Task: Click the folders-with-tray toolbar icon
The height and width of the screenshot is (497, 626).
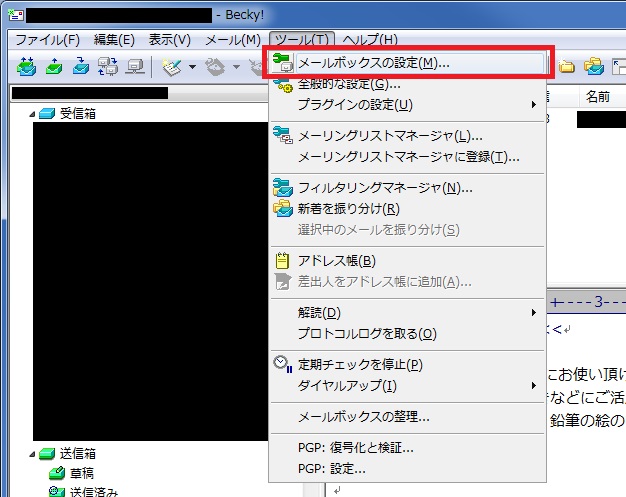Action: (594, 66)
